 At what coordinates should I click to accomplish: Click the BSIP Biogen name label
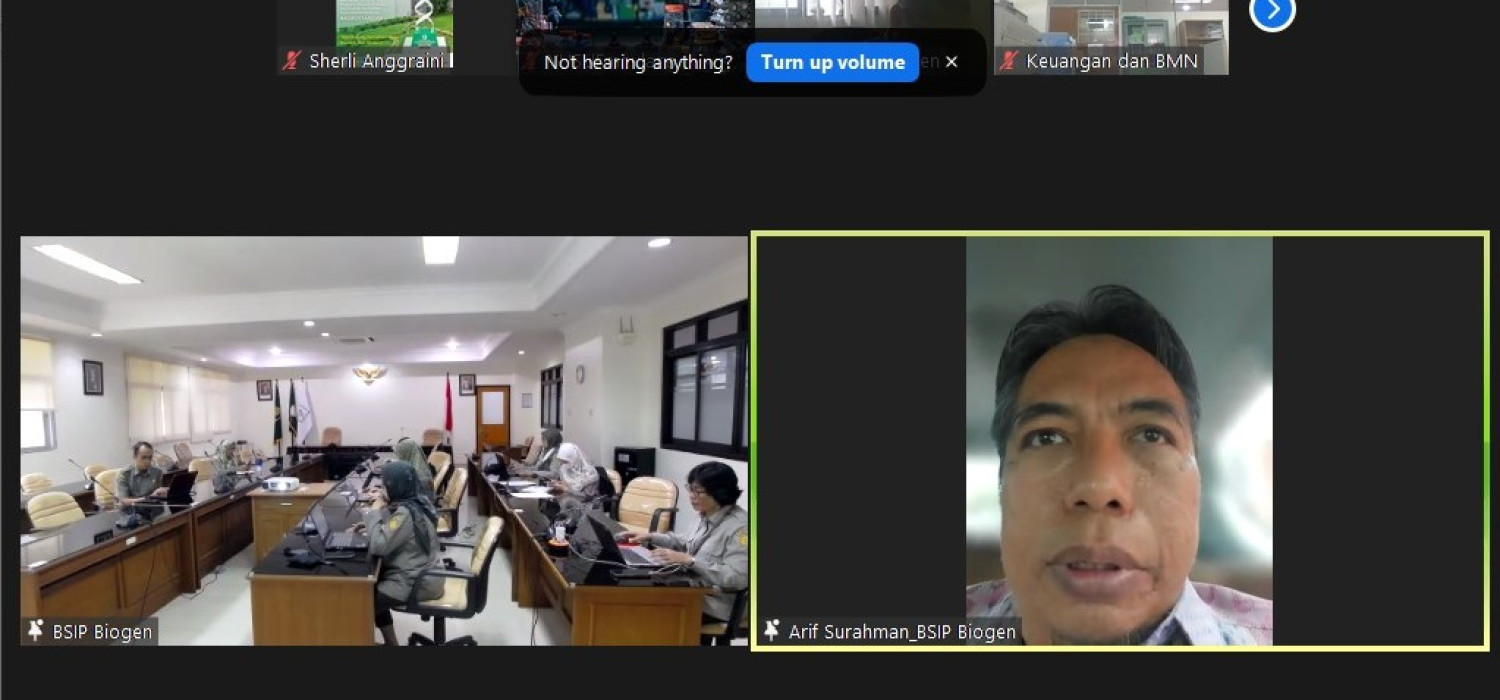102,631
